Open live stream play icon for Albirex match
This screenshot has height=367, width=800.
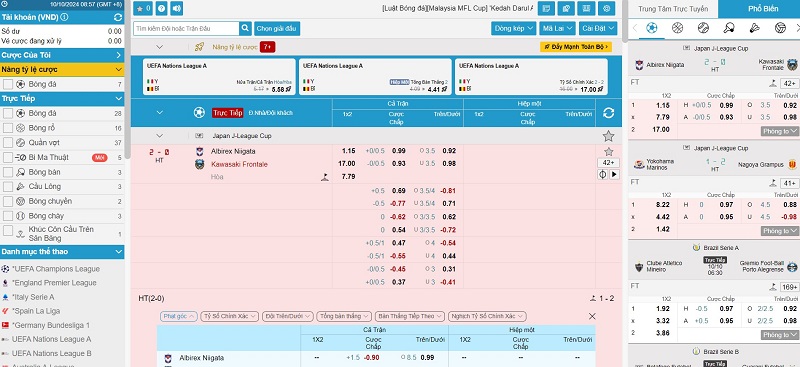pyautogui.click(x=614, y=175)
